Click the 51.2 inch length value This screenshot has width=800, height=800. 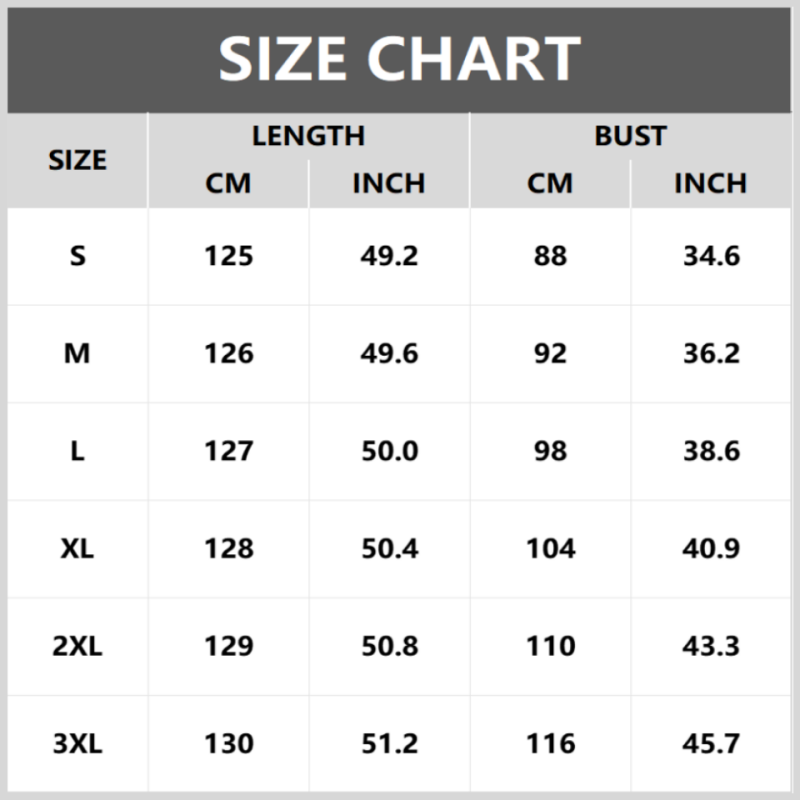389,744
